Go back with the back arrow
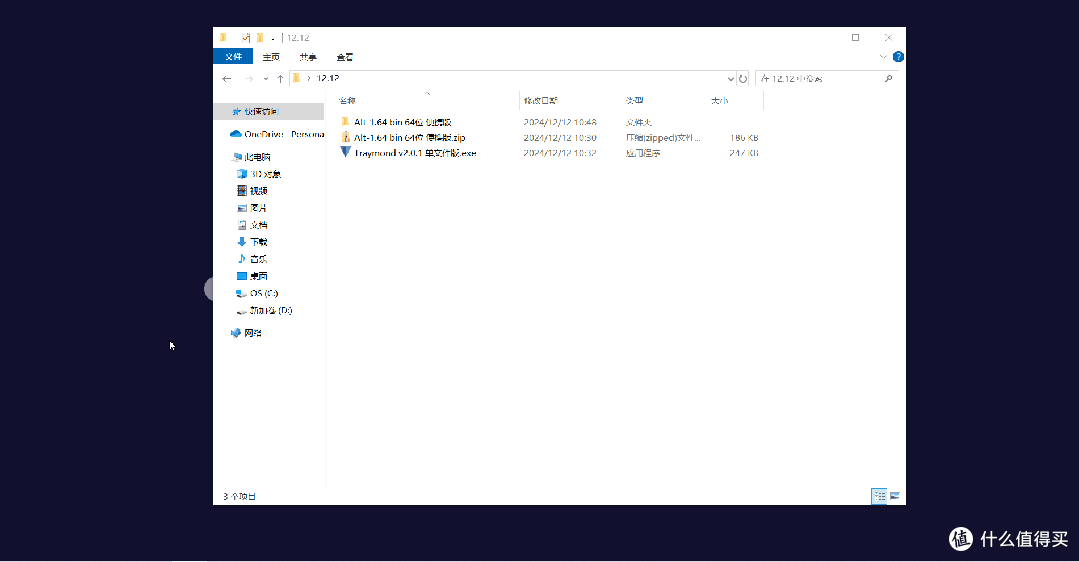 226,78
